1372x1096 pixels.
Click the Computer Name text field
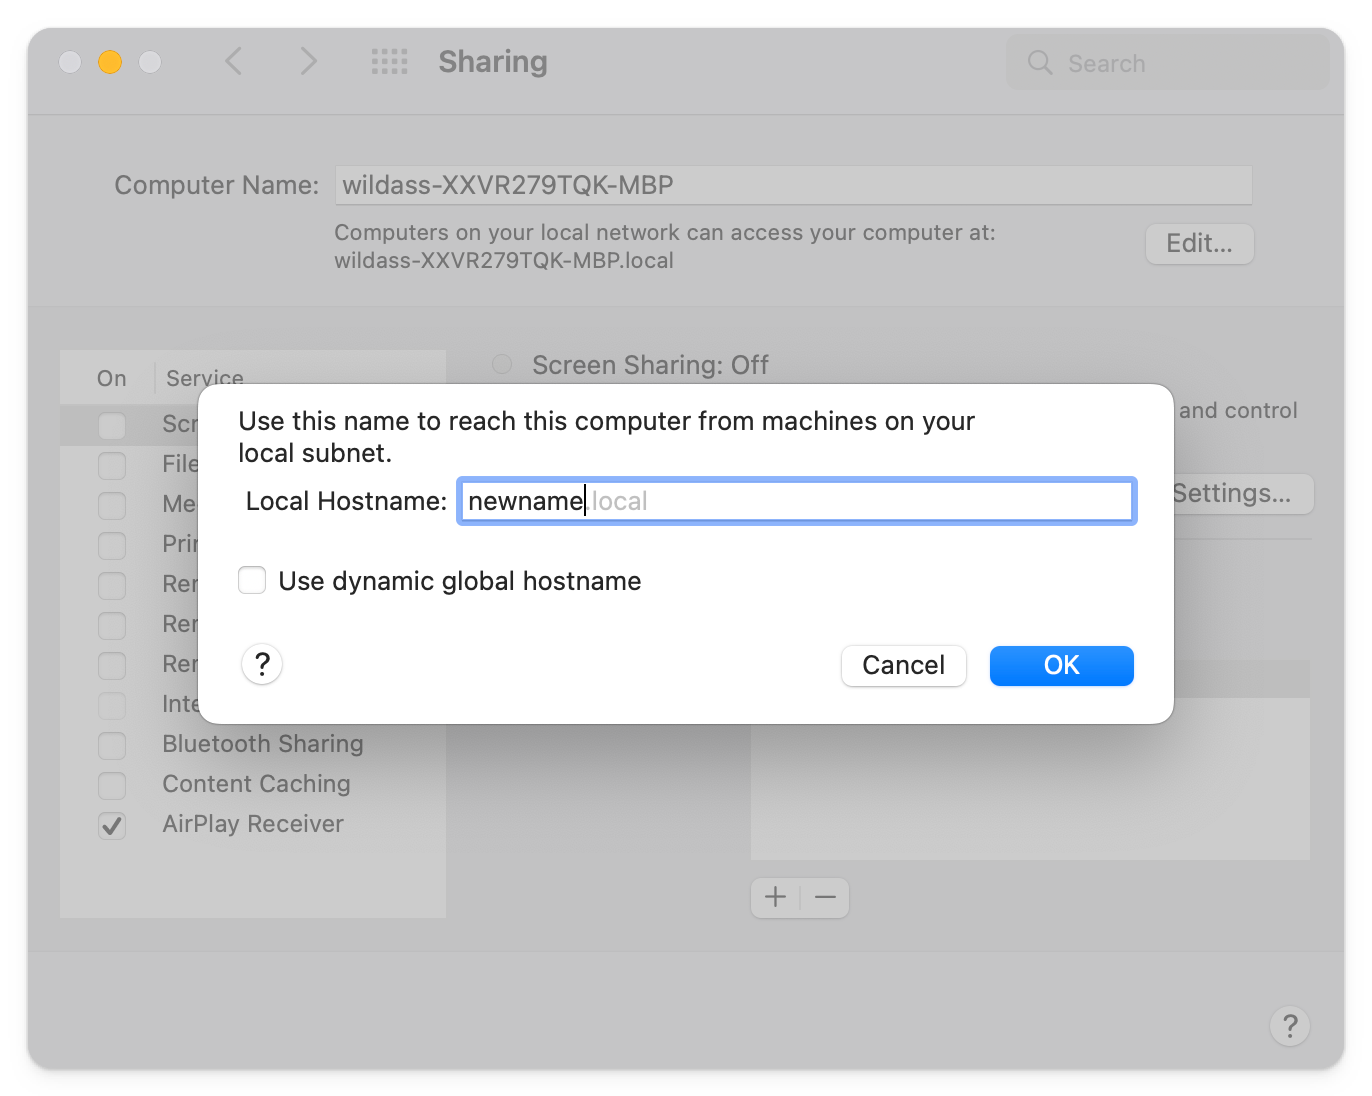(x=793, y=184)
